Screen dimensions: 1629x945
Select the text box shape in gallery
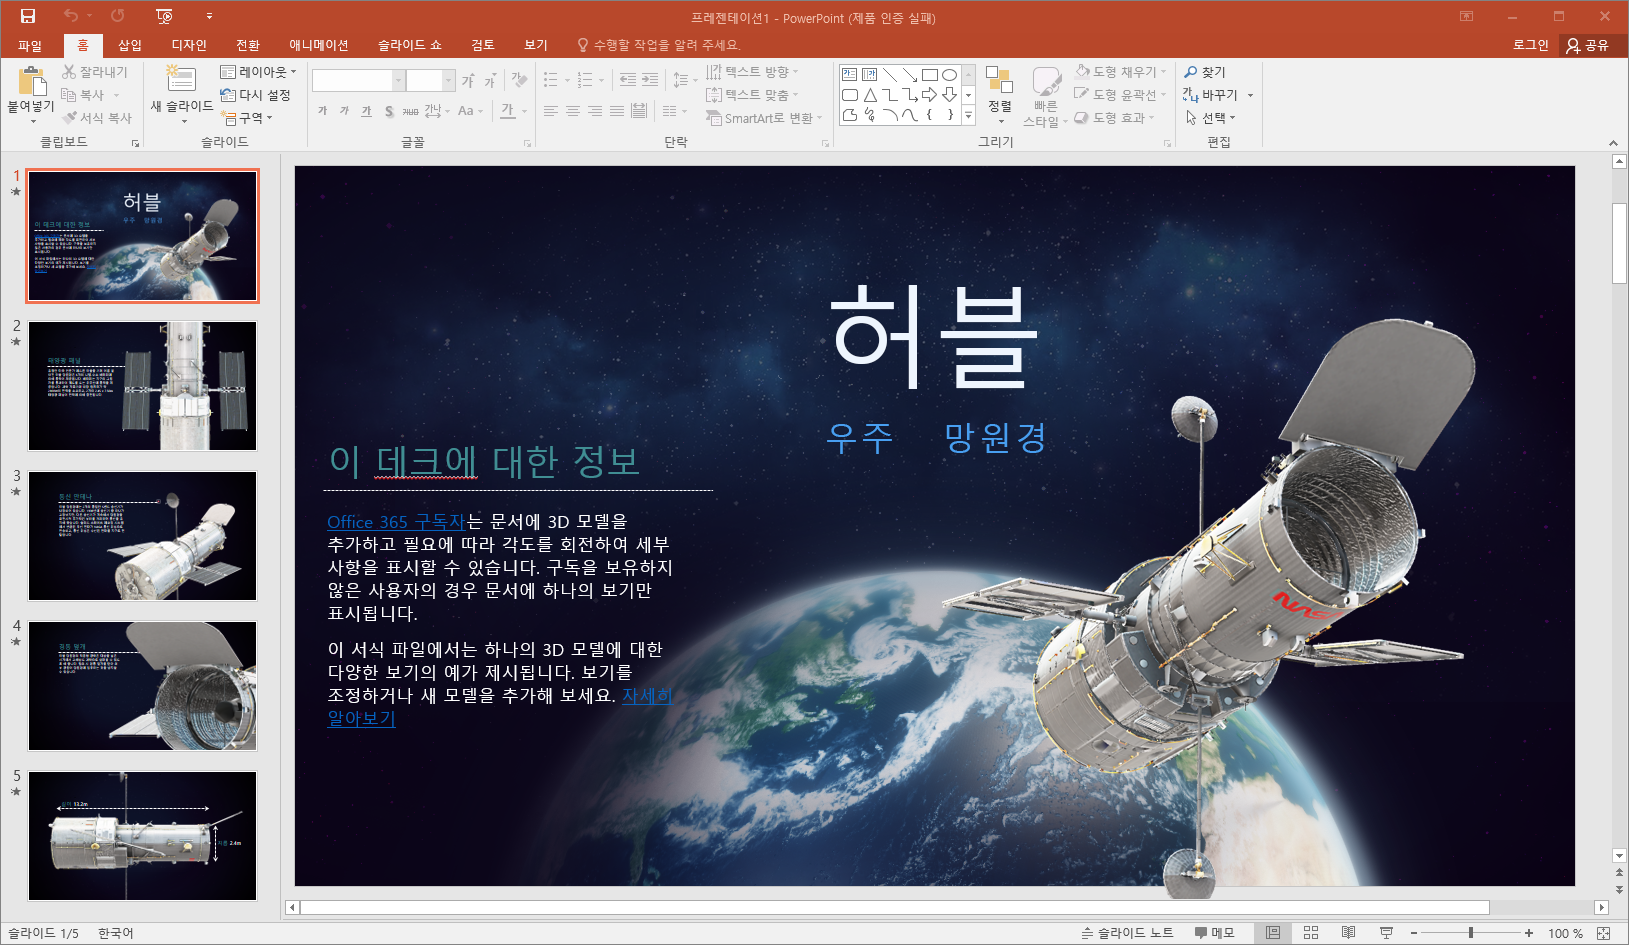click(849, 74)
